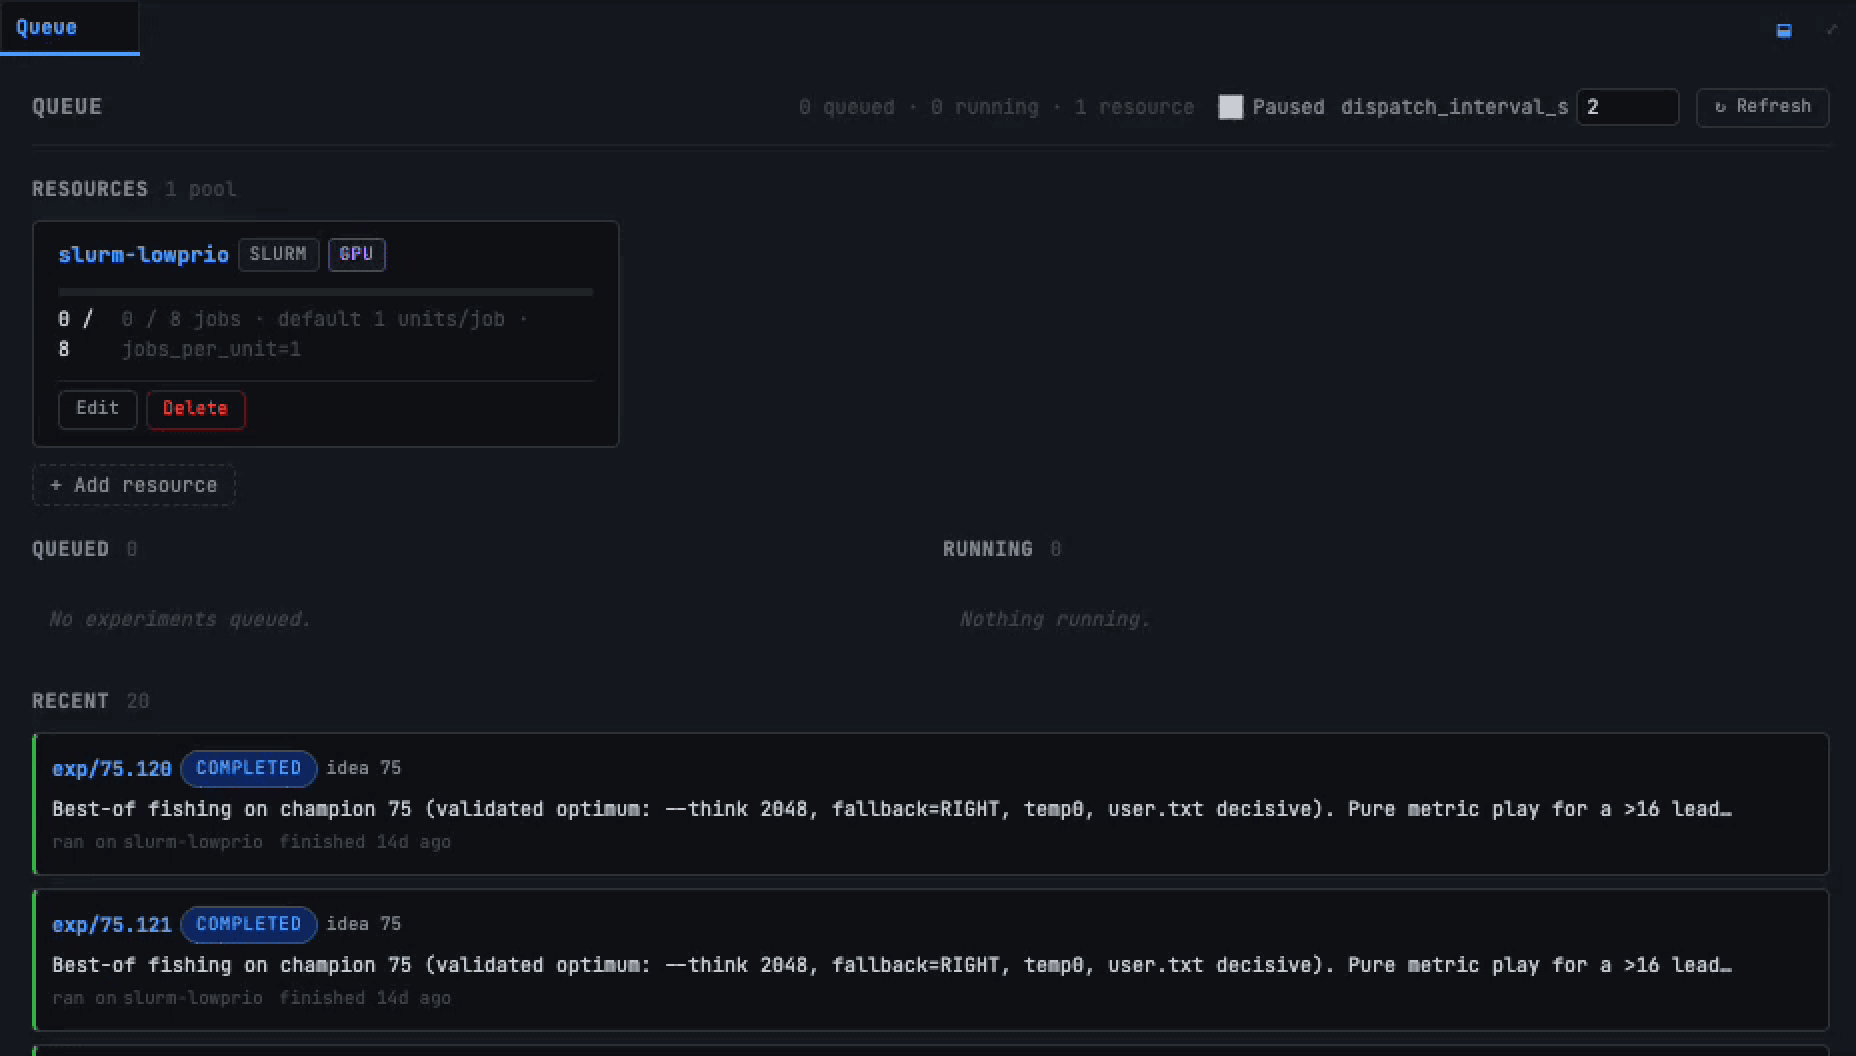Image resolution: width=1856 pixels, height=1056 pixels.
Task: Click the slurm-lowprio usage progress bar
Action: click(x=326, y=292)
